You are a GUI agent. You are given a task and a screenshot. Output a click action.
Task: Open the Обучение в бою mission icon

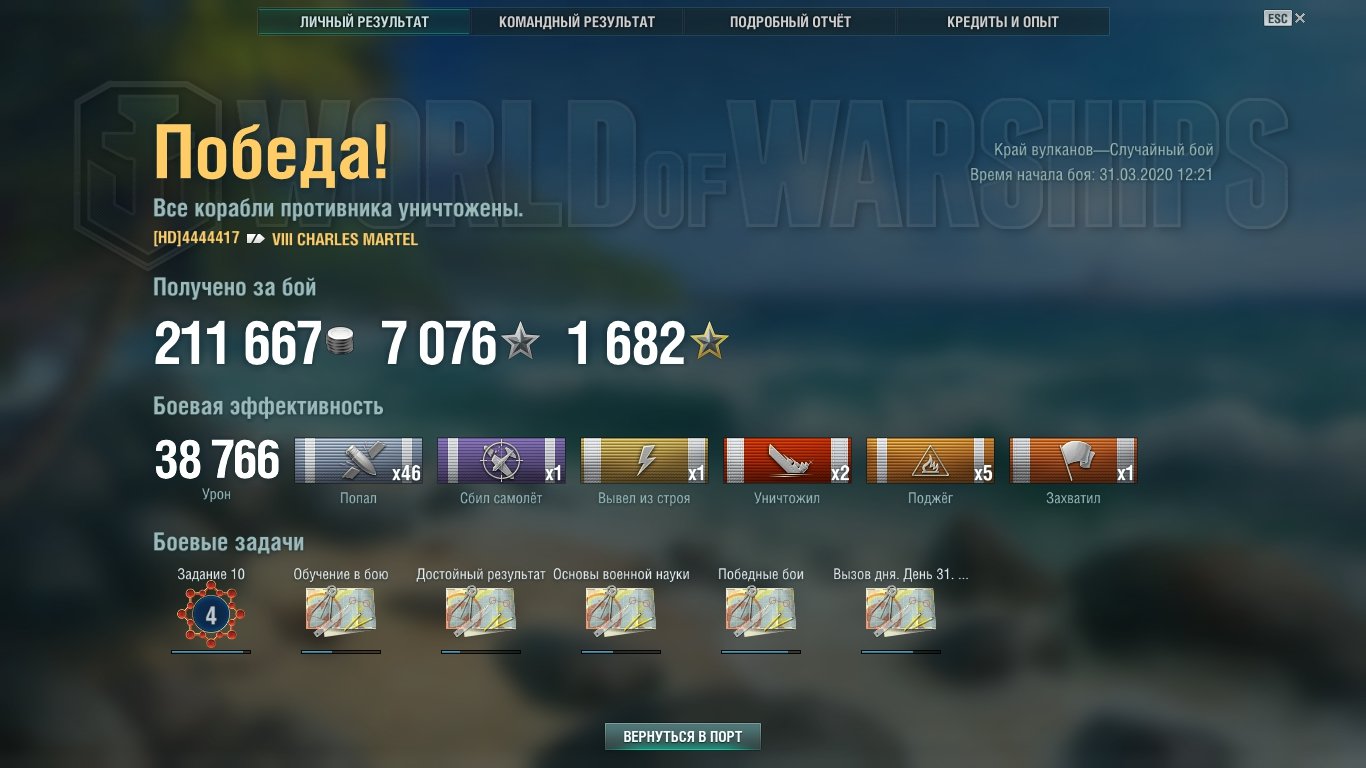341,612
